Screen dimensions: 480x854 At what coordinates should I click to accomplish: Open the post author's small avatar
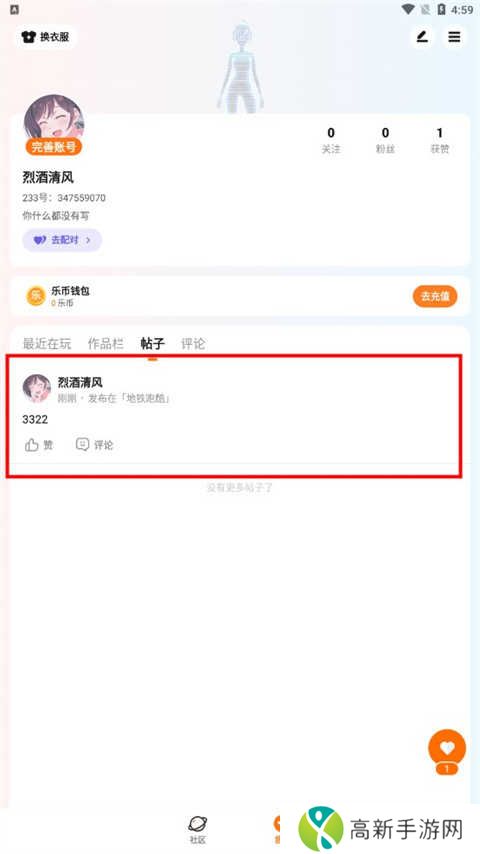point(37,388)
